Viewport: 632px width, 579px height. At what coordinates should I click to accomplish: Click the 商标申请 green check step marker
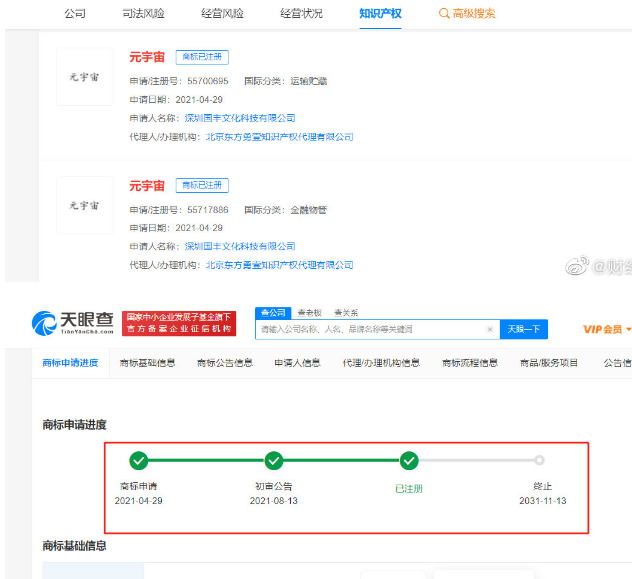coord(139,460)
